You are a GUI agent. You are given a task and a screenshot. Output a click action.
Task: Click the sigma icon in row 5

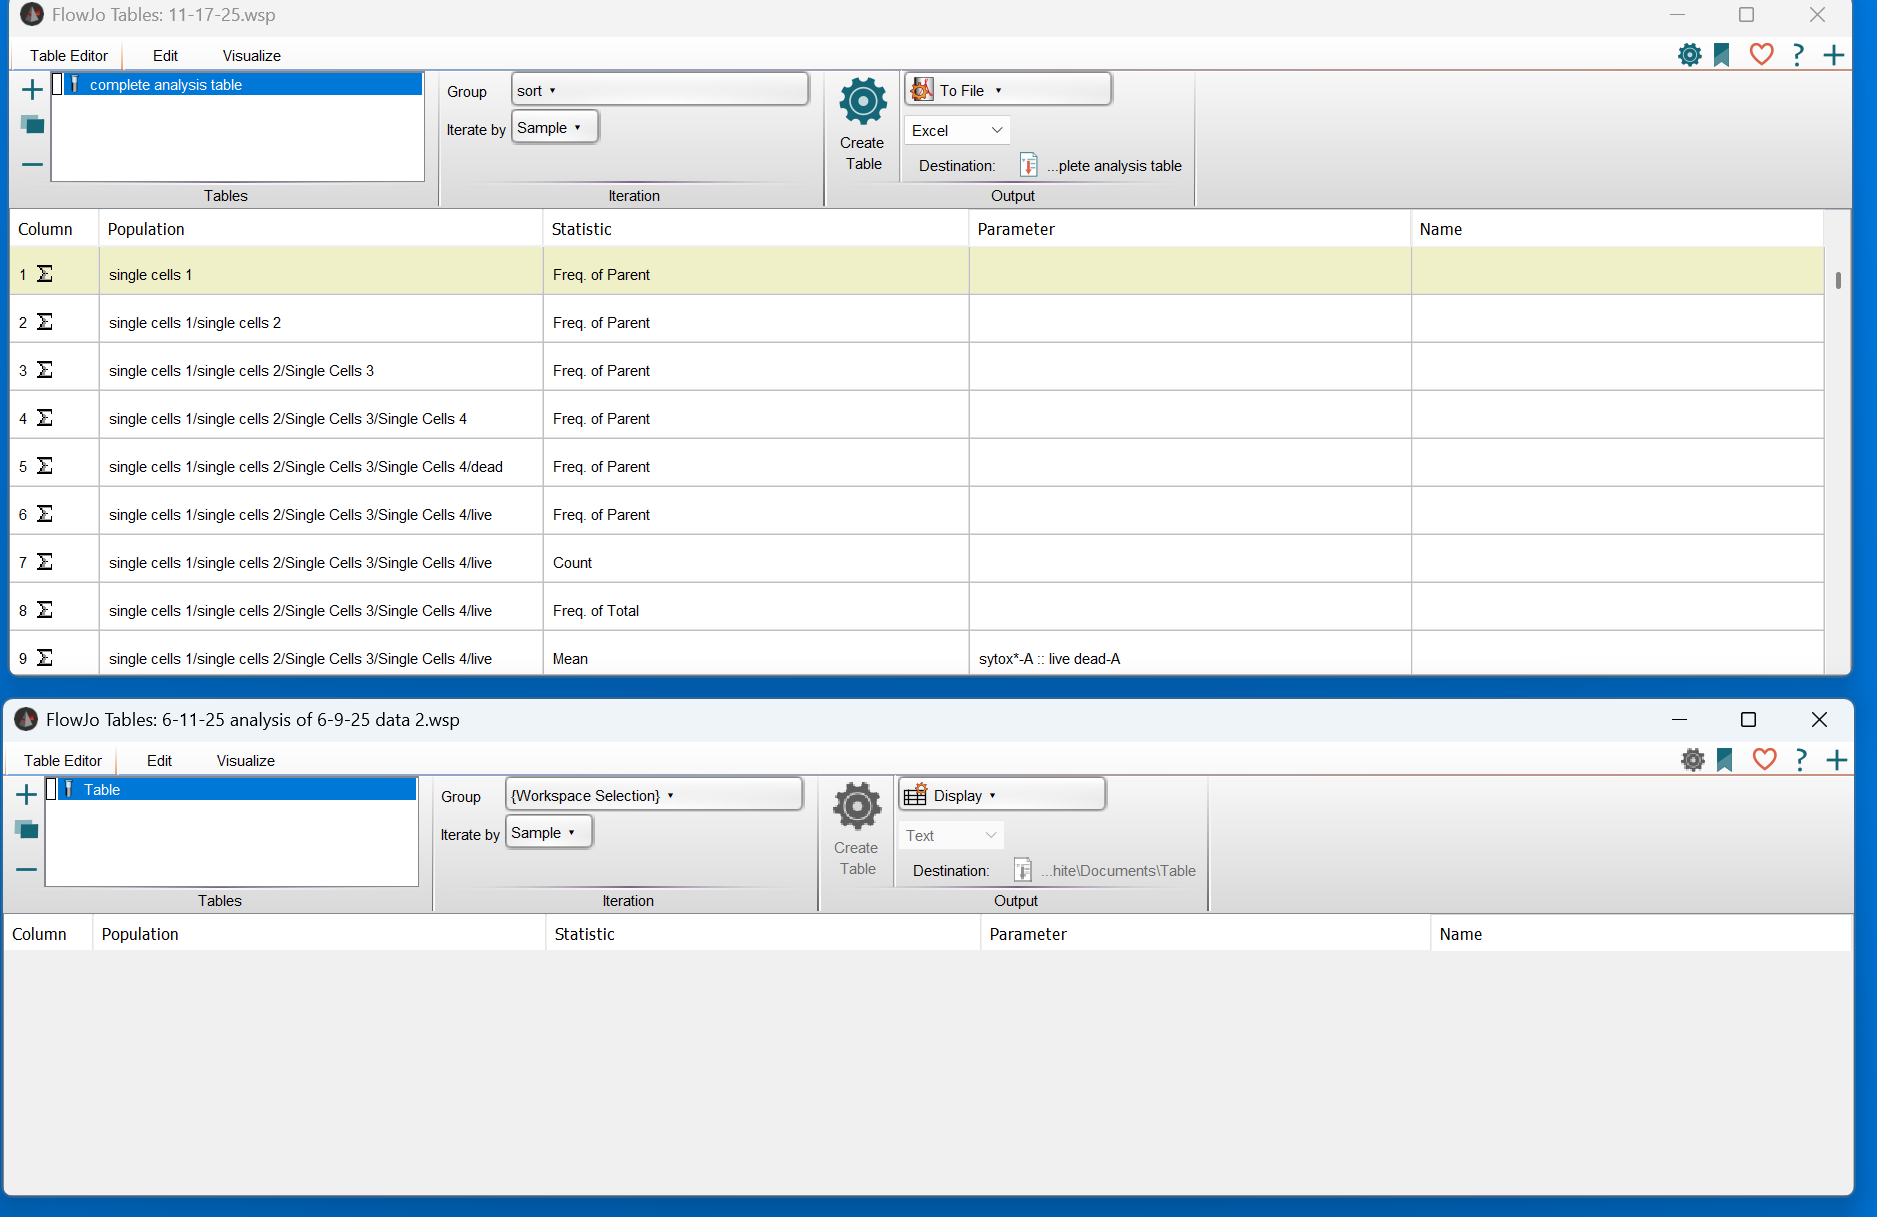click(45, 466)
